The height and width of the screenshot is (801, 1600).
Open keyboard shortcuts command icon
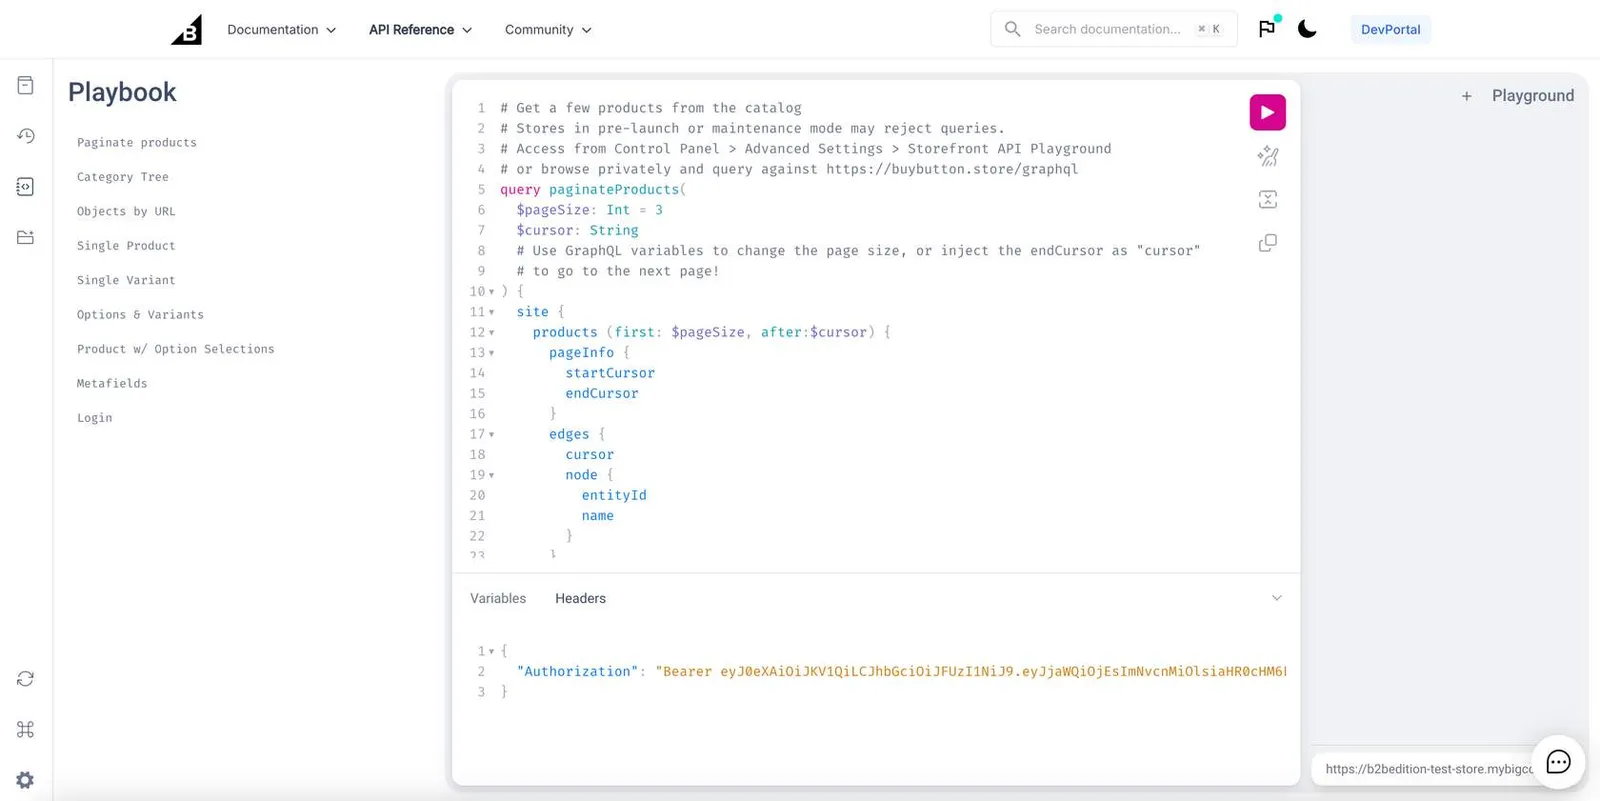point(25,729)
